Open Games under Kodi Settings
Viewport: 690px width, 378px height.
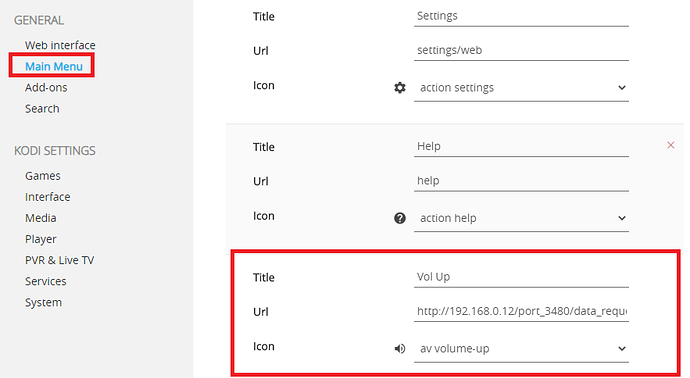click(43, 176)
